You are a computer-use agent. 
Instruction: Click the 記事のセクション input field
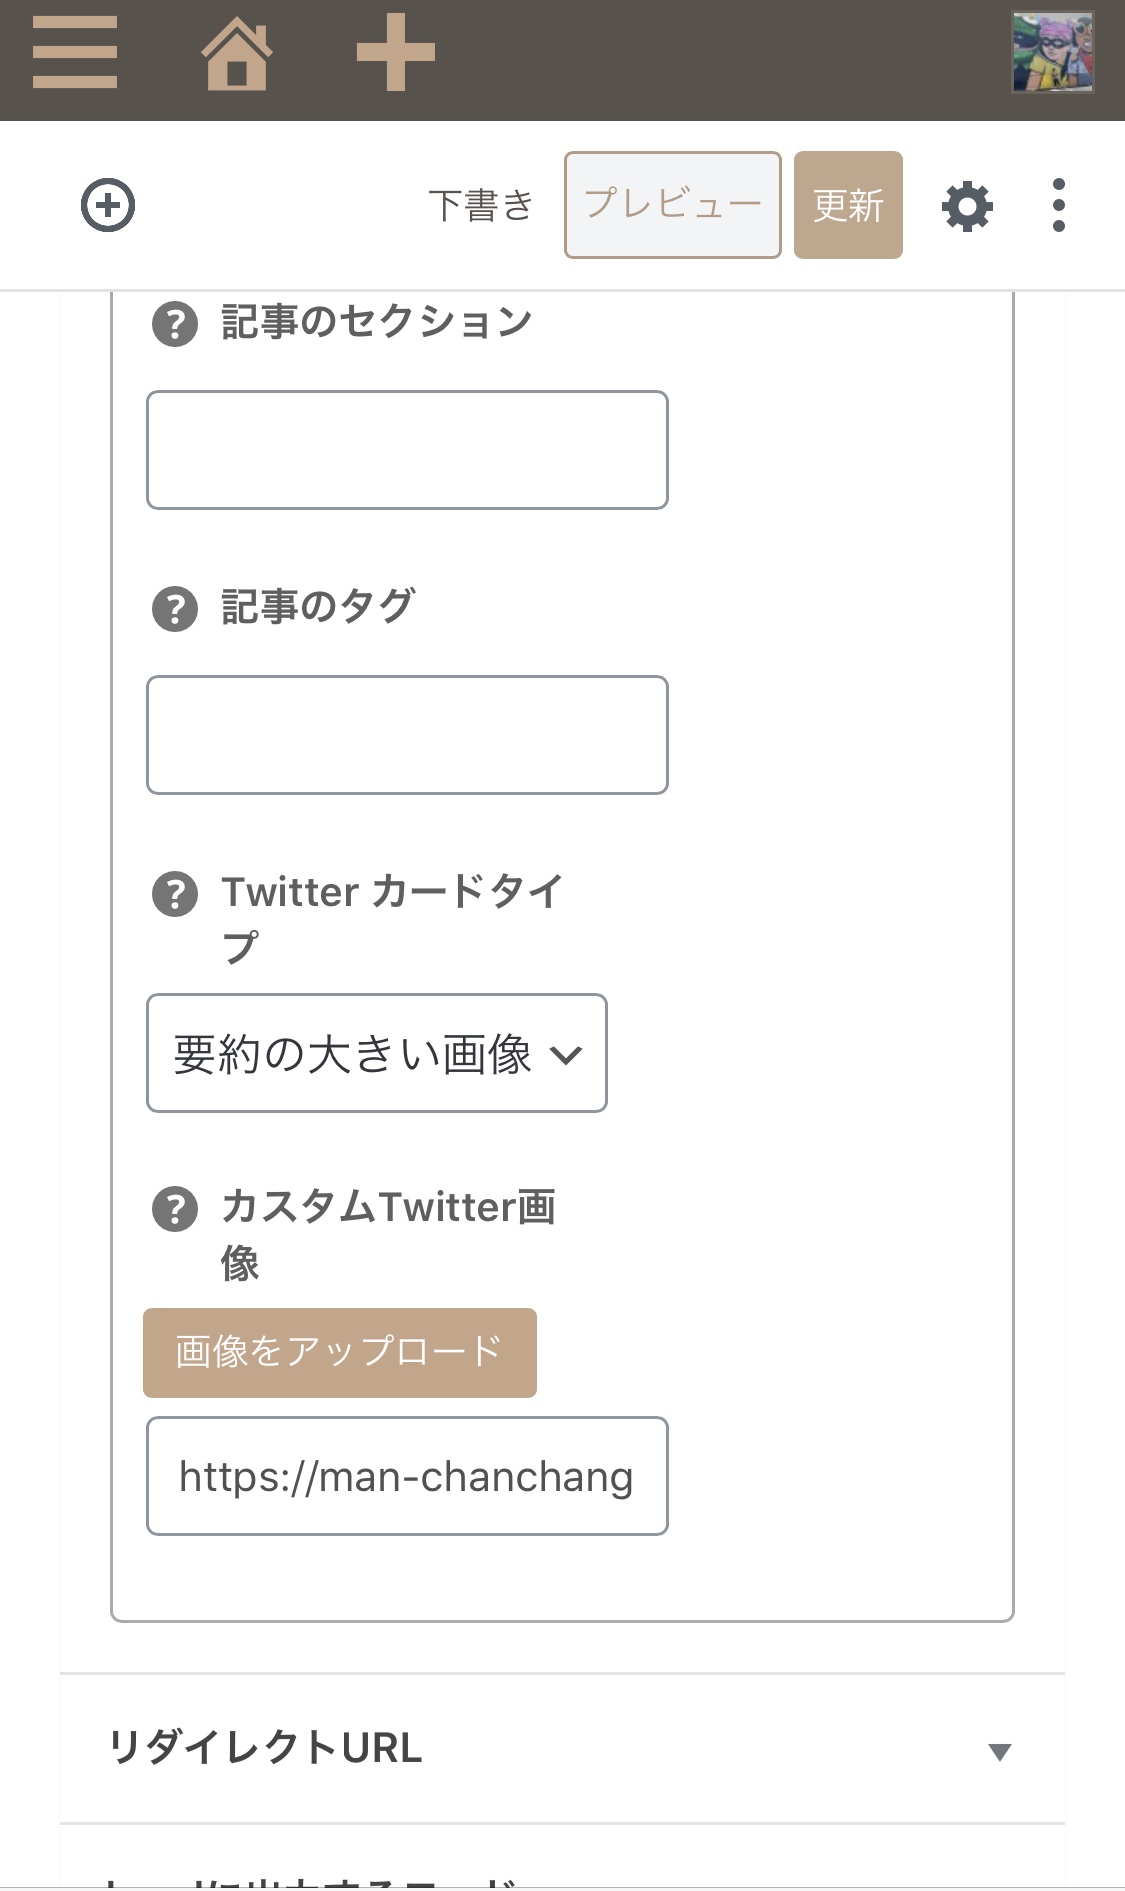(407, 450)
